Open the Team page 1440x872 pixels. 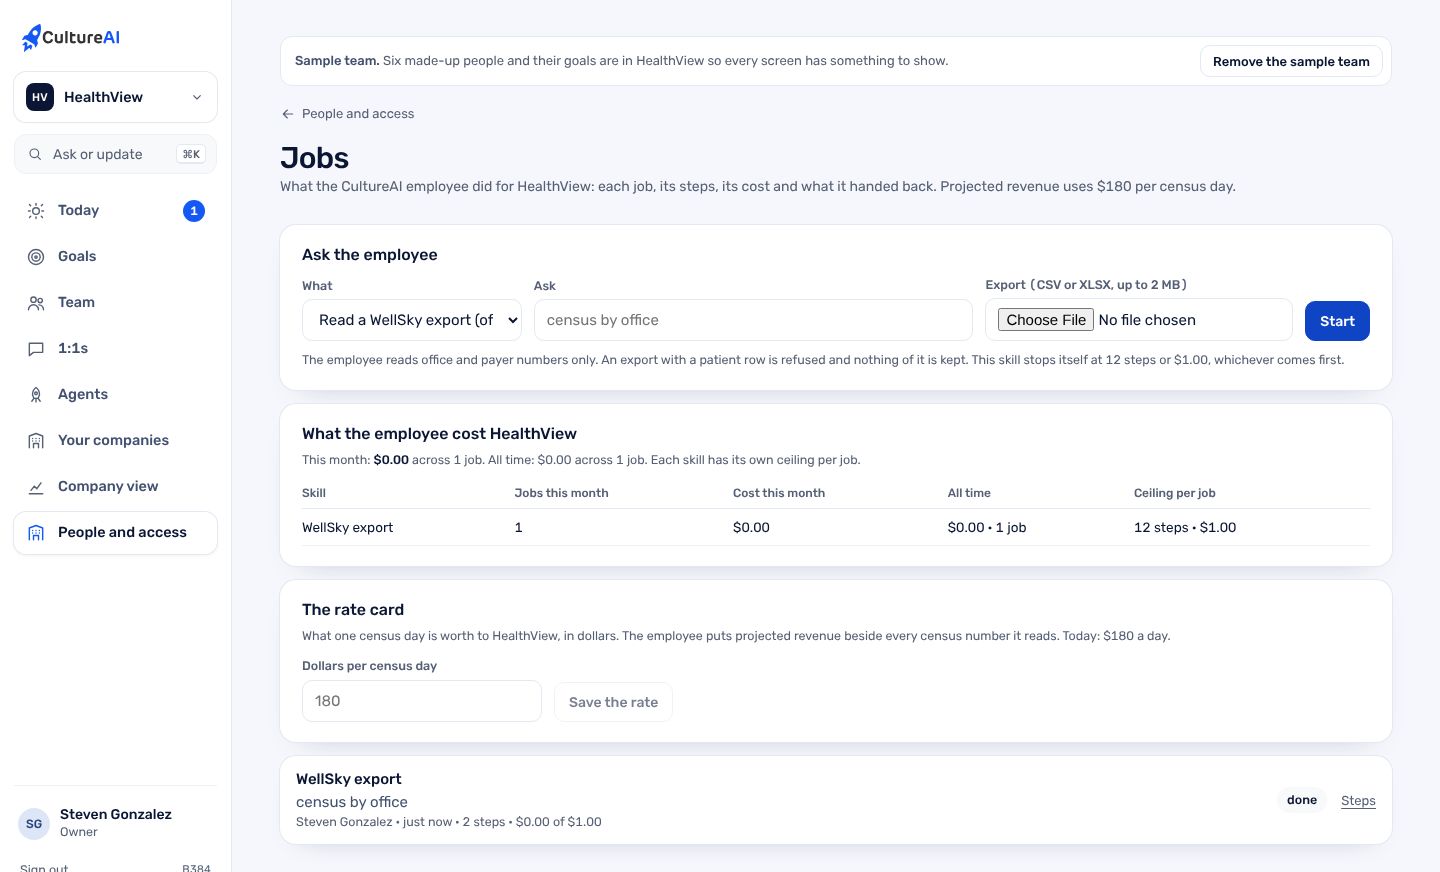point(115,303)
